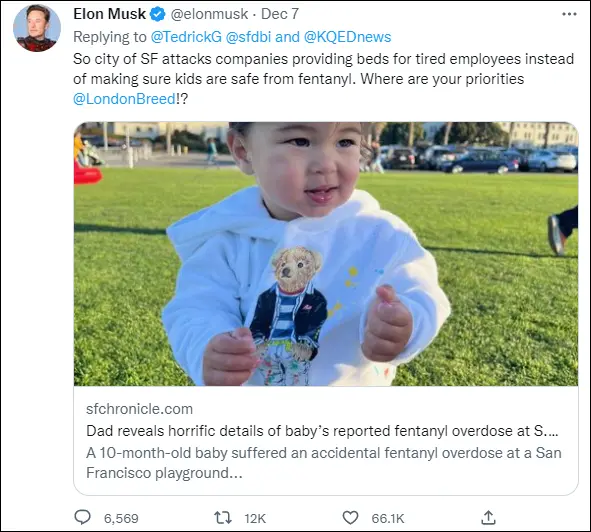Click the @LondonBreed mention
This screenshot has height=532, width=591.
tap(124, 99)
